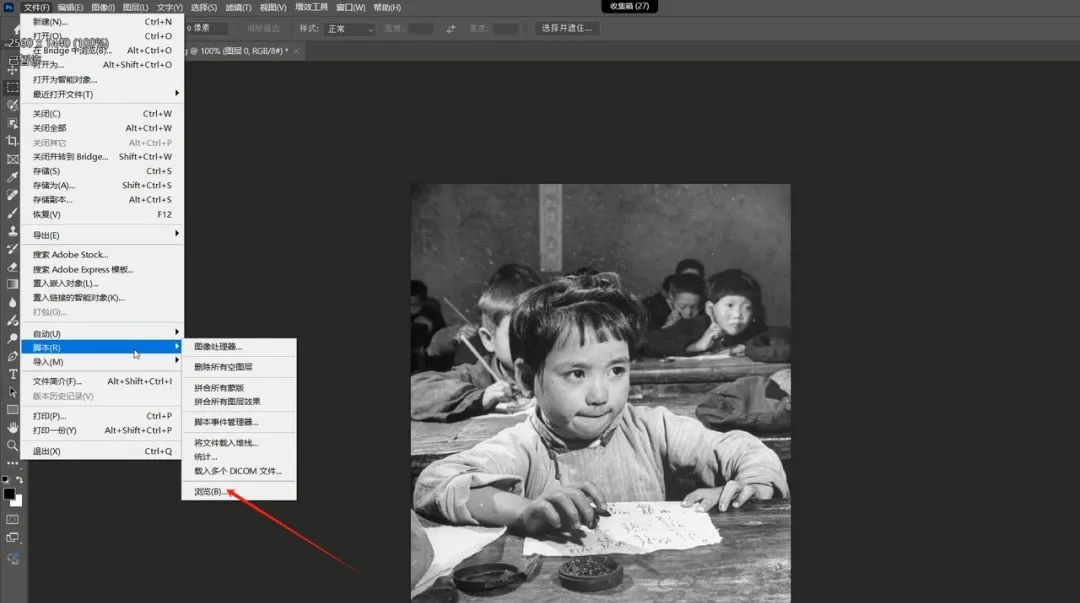The image size is (1080, 603).
Task: Click the 收集箱 (27) button
Action: 630,6
